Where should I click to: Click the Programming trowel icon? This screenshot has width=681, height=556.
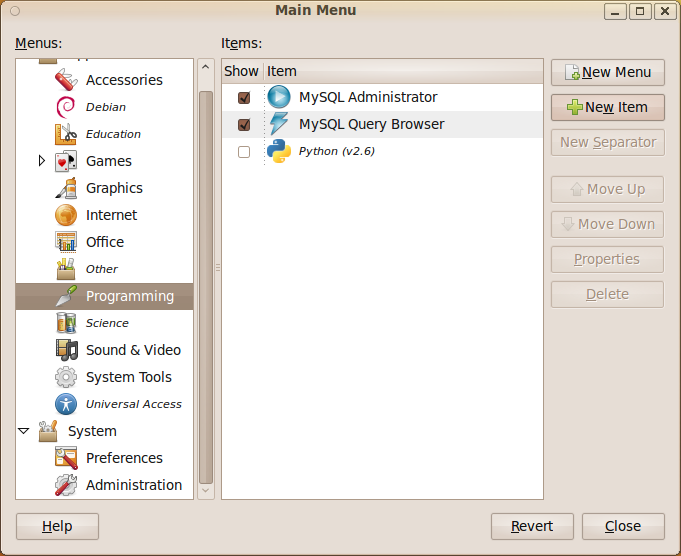click(66, 296)
